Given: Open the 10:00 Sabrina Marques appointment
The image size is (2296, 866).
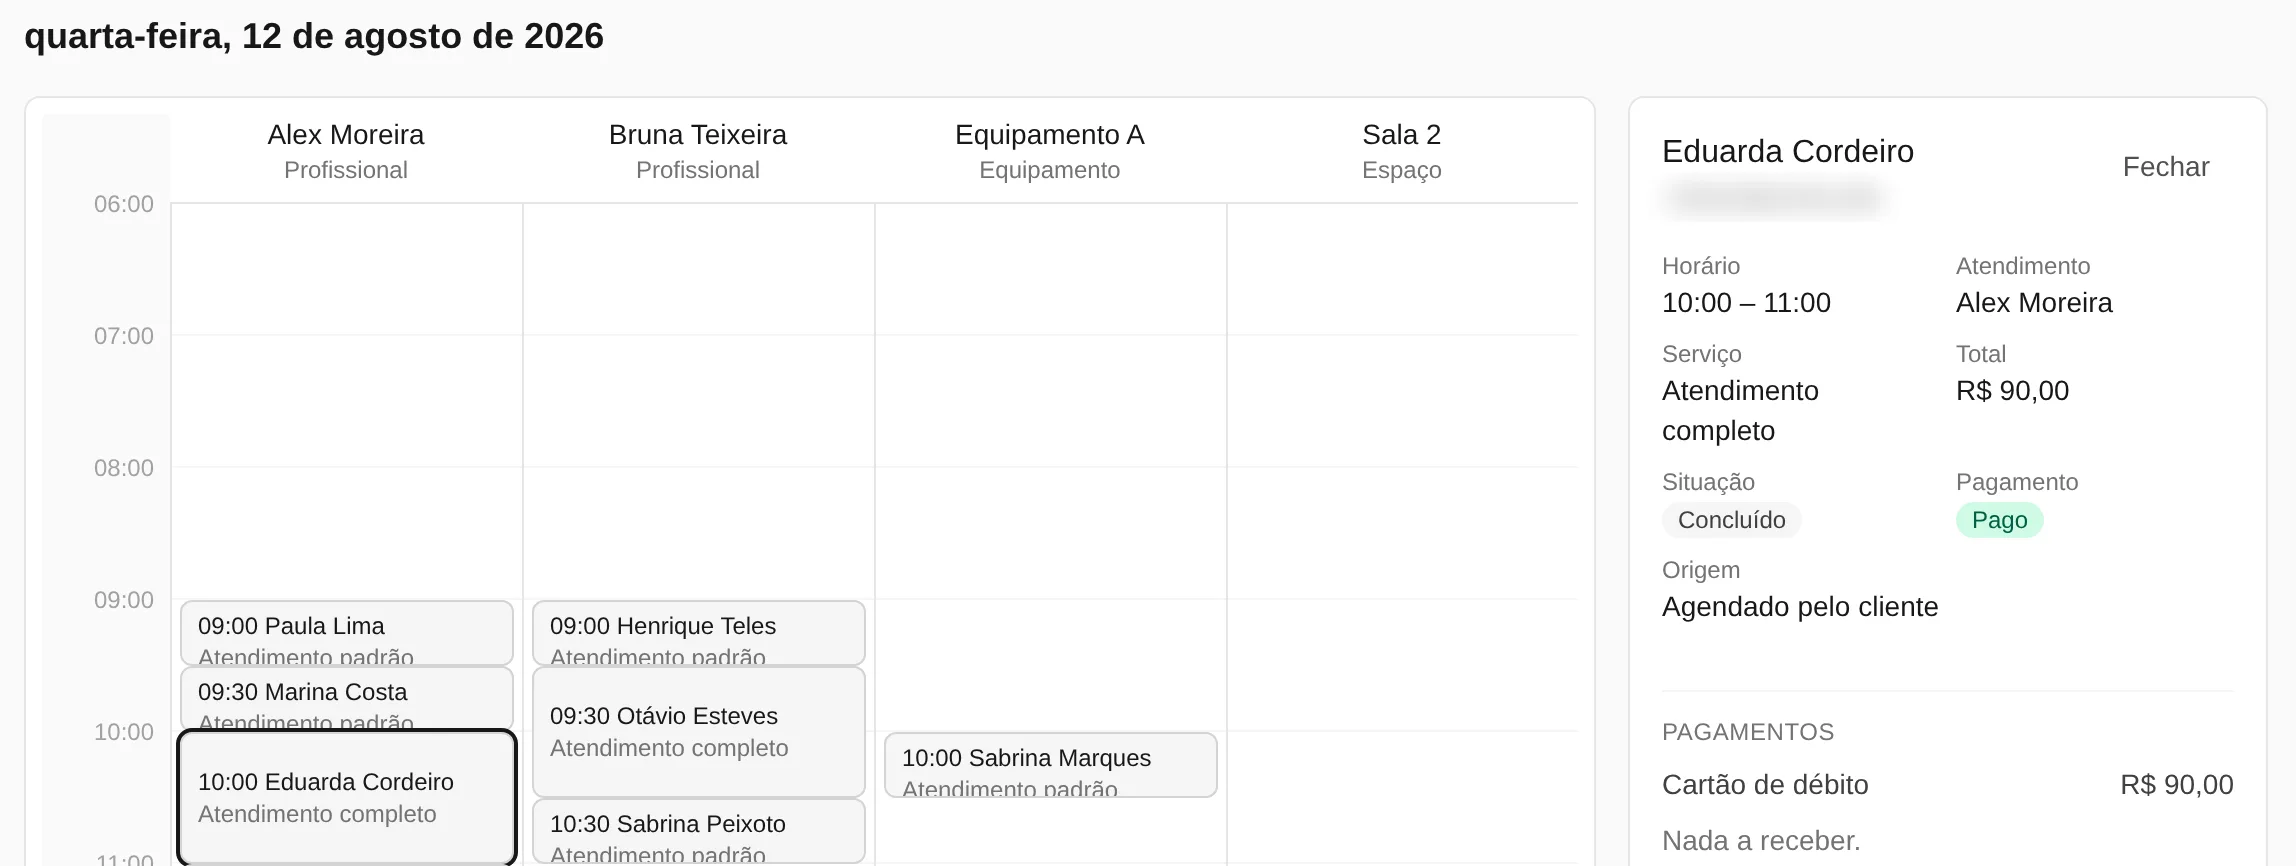Looking at the screenshot, I should coord(1051,765).
